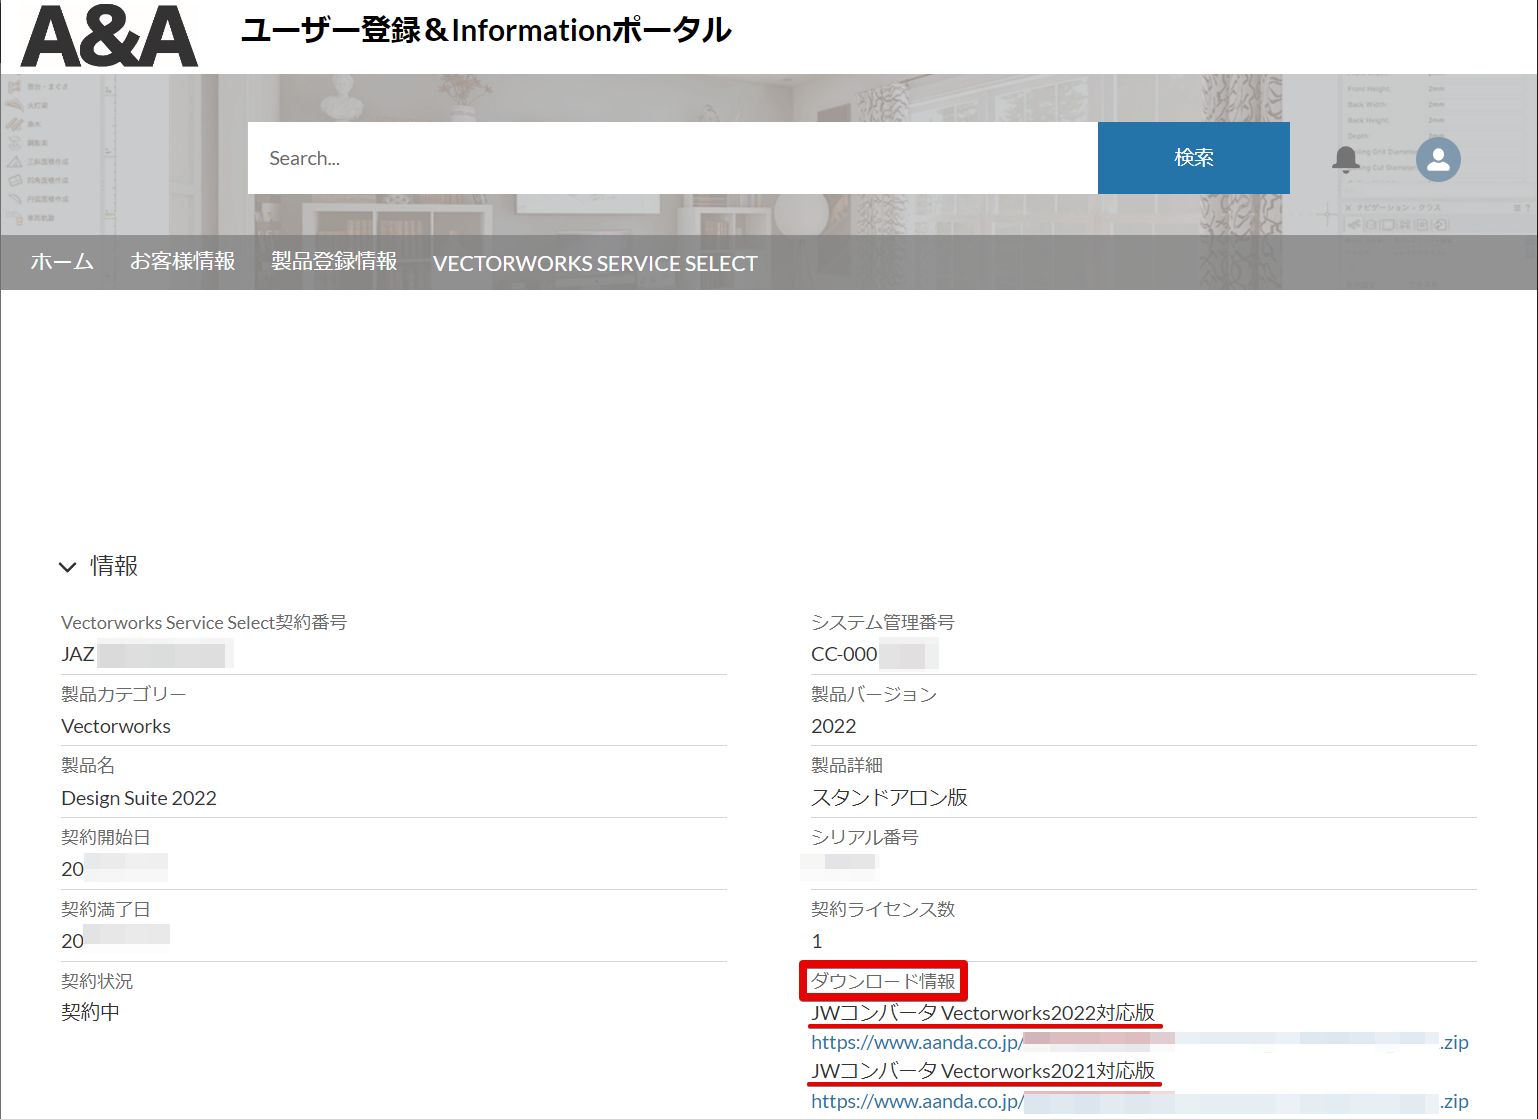Click the 製品カテゴリー label

(x=124, y=694)
